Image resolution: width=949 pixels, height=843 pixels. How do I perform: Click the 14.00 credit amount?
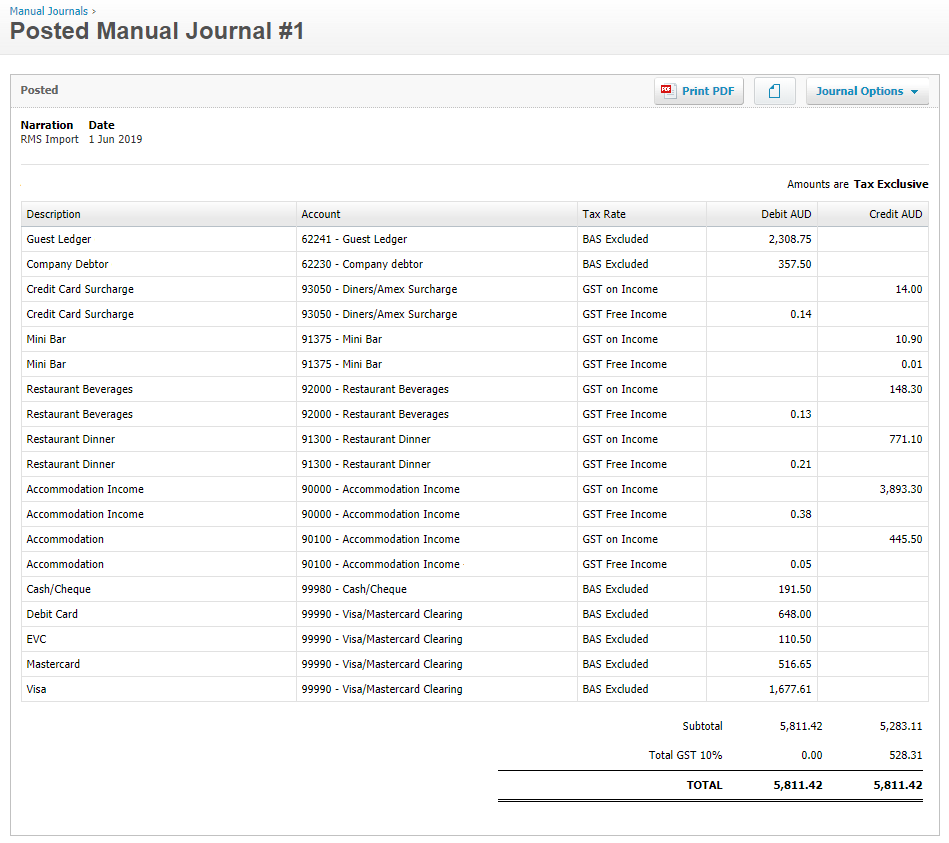tap(908, 289)
